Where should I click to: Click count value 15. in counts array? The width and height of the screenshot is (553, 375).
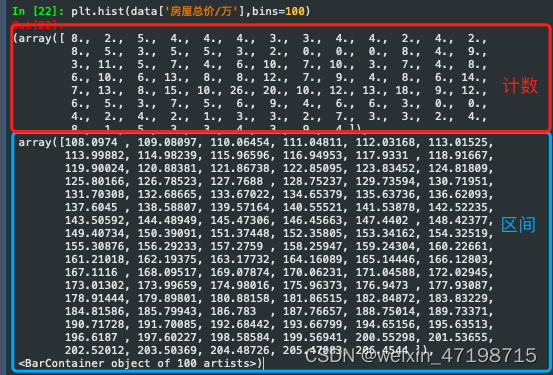click(x=176, y=91)
